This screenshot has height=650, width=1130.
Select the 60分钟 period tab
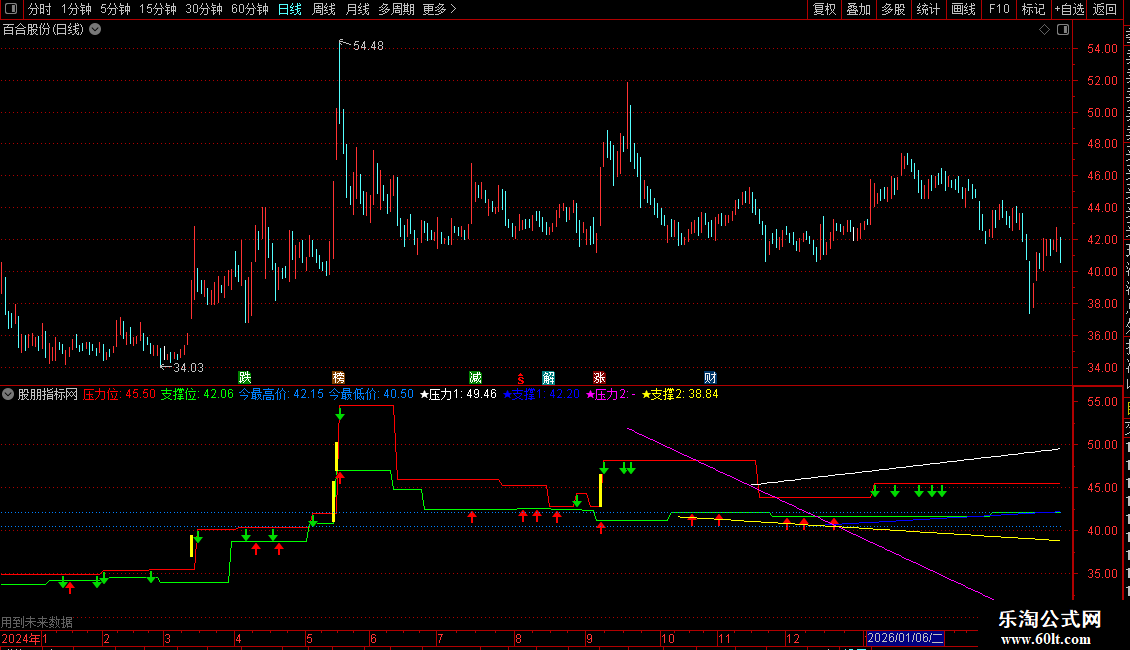249,9
